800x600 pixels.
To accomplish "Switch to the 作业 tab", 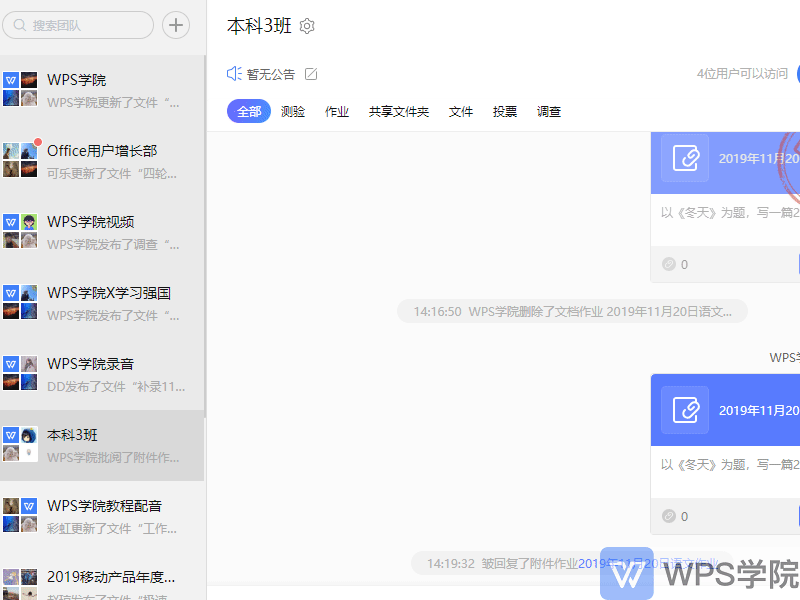I will [x=337, y=111].
